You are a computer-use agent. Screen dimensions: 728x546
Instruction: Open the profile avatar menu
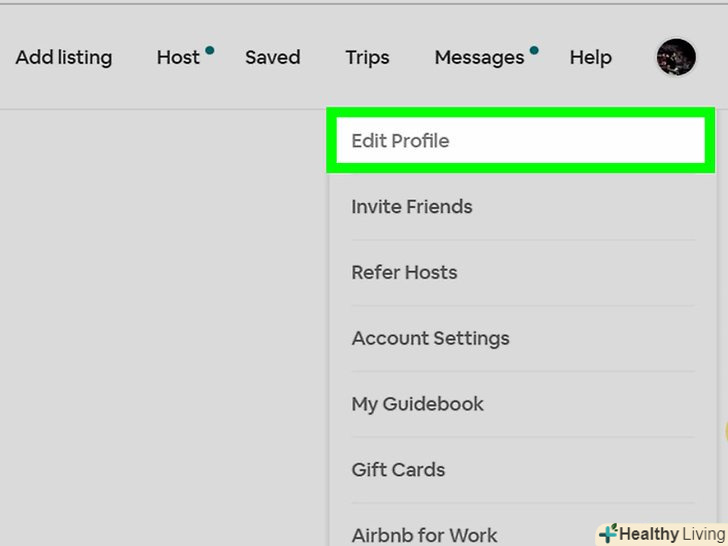click(676, 57)
